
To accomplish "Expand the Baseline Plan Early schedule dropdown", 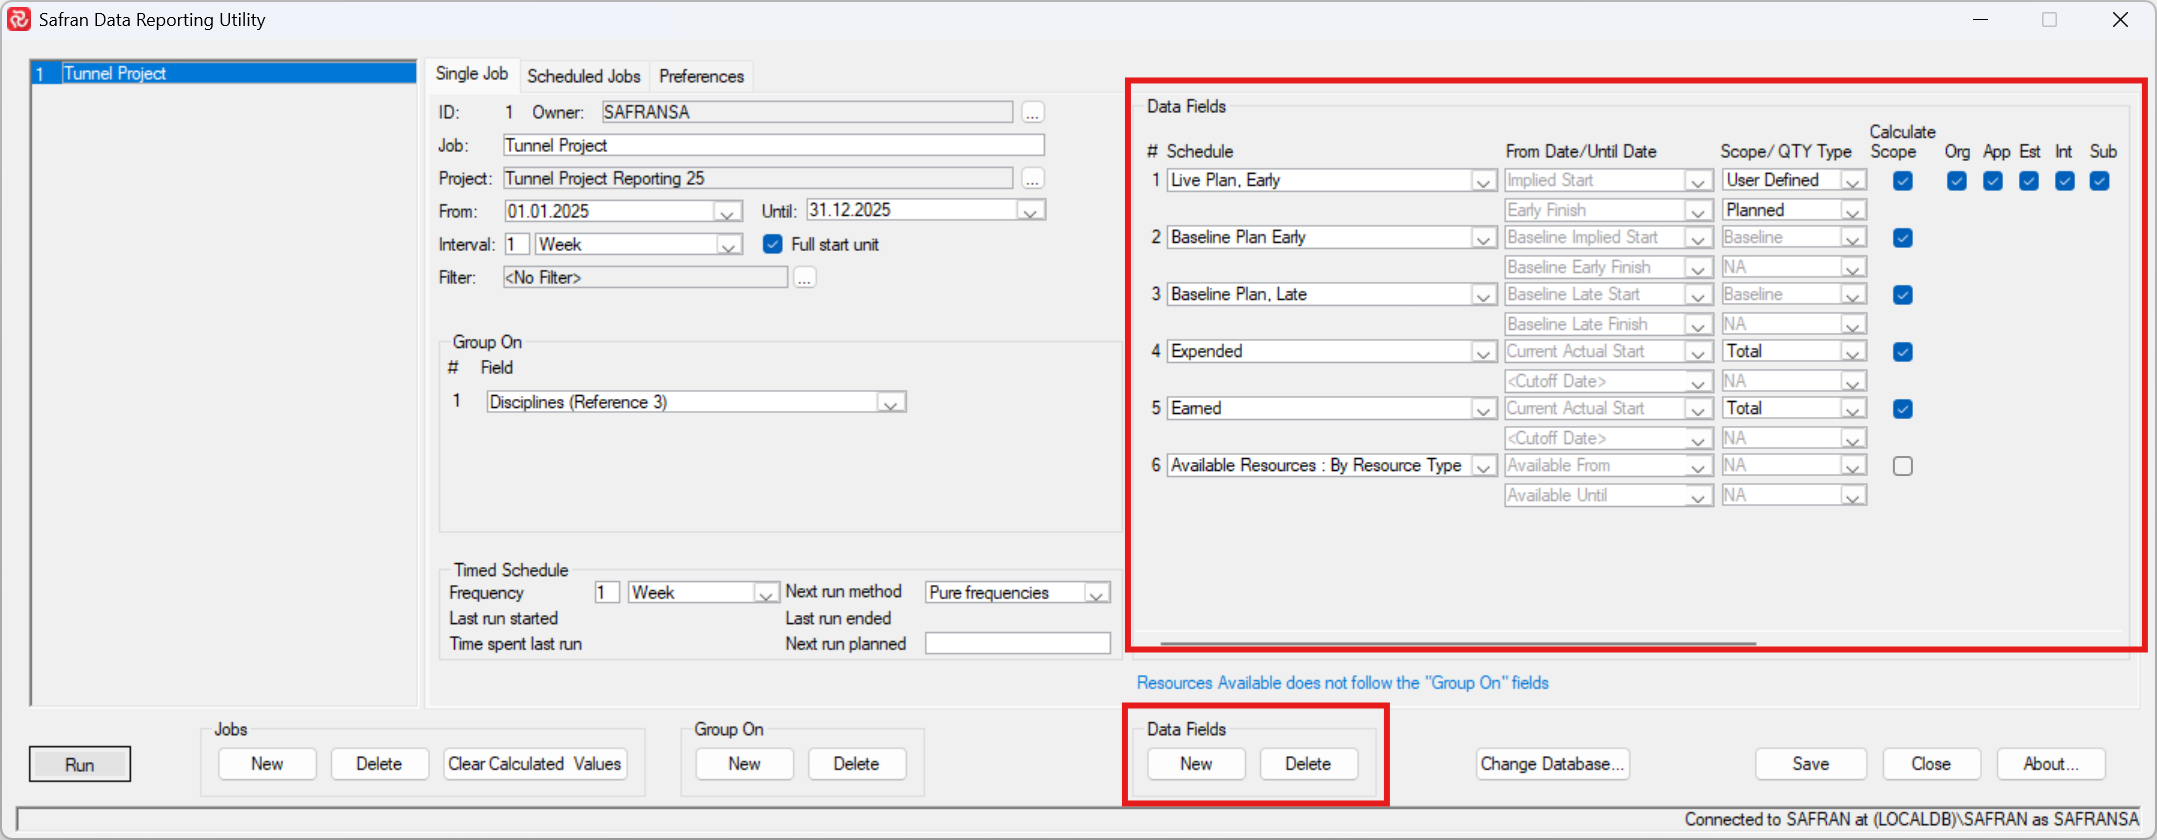I will [x=1483, y=238].
